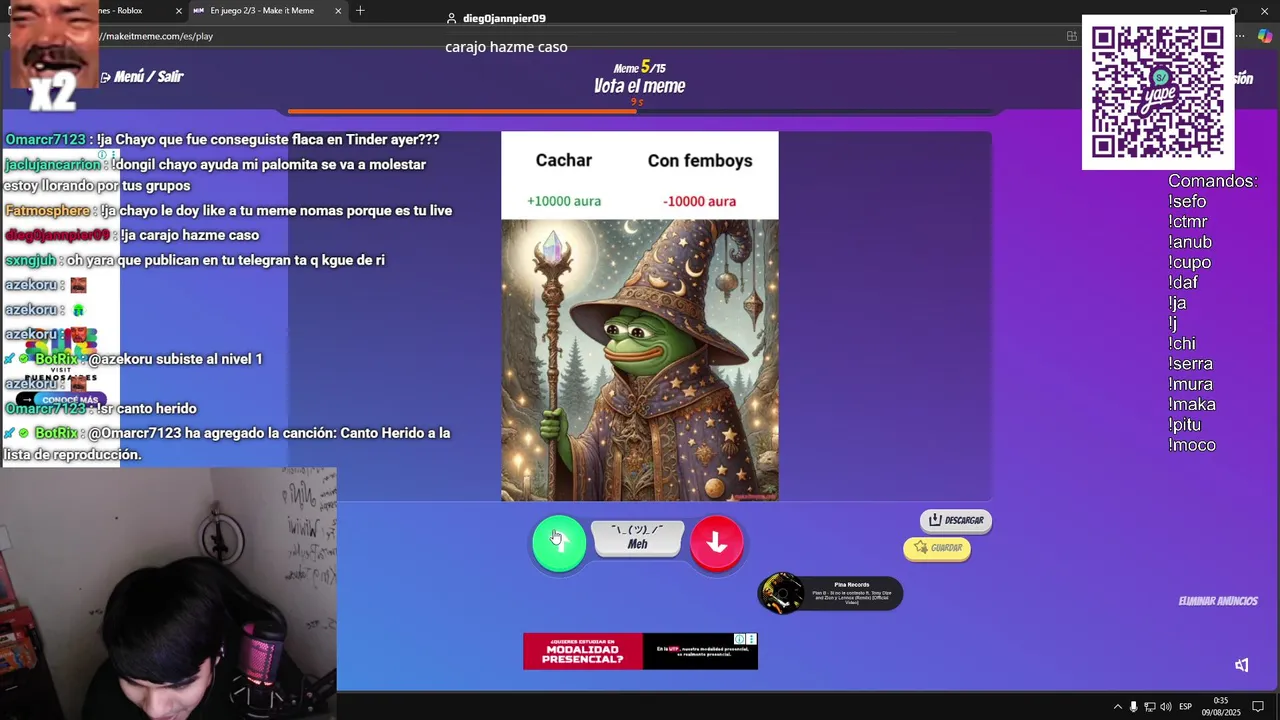
Task: Show hidden system tray icons
Action: pyautogui.click(x=1118, y=707)
